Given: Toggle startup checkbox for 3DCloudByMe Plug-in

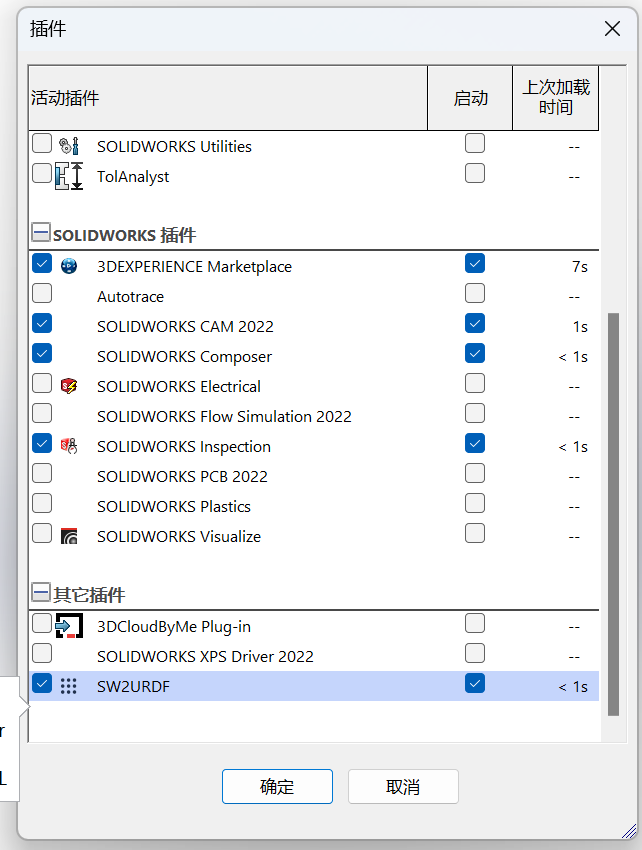Looking at the screenshot, I should click(475, 623).
